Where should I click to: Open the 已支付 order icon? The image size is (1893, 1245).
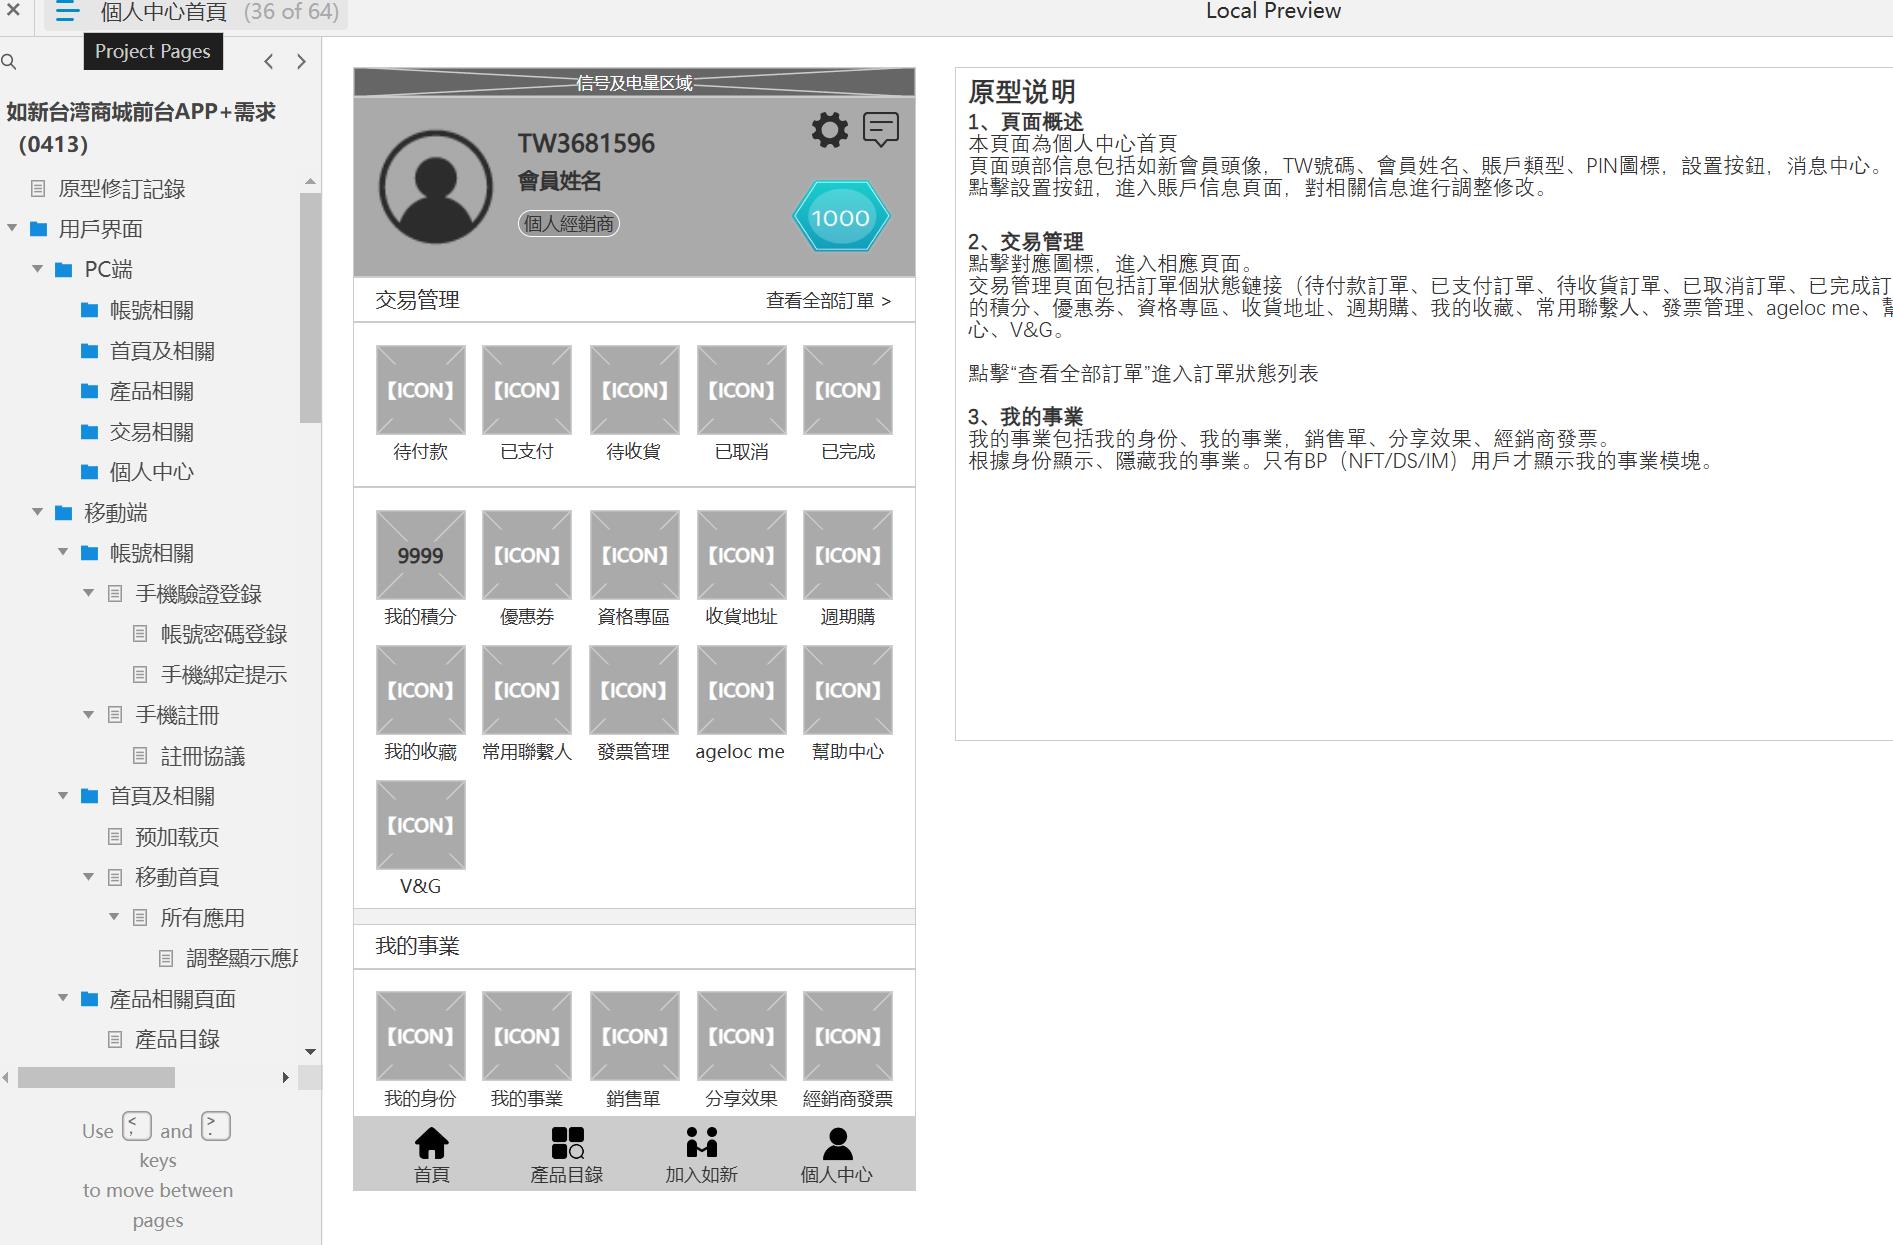pos(527,390)
